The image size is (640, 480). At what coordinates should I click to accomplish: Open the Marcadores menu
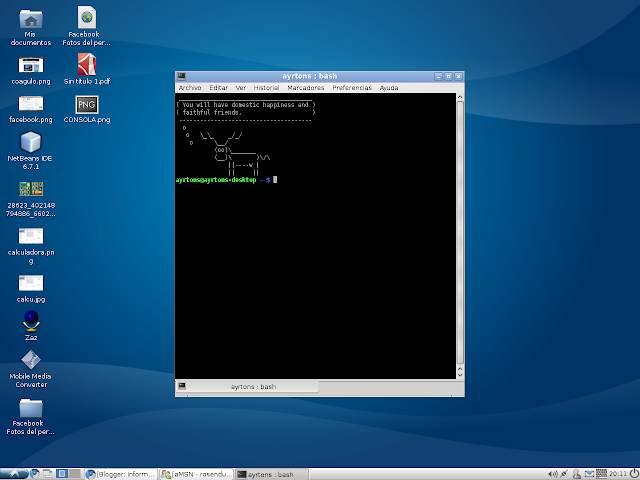[x=306, y=88]
